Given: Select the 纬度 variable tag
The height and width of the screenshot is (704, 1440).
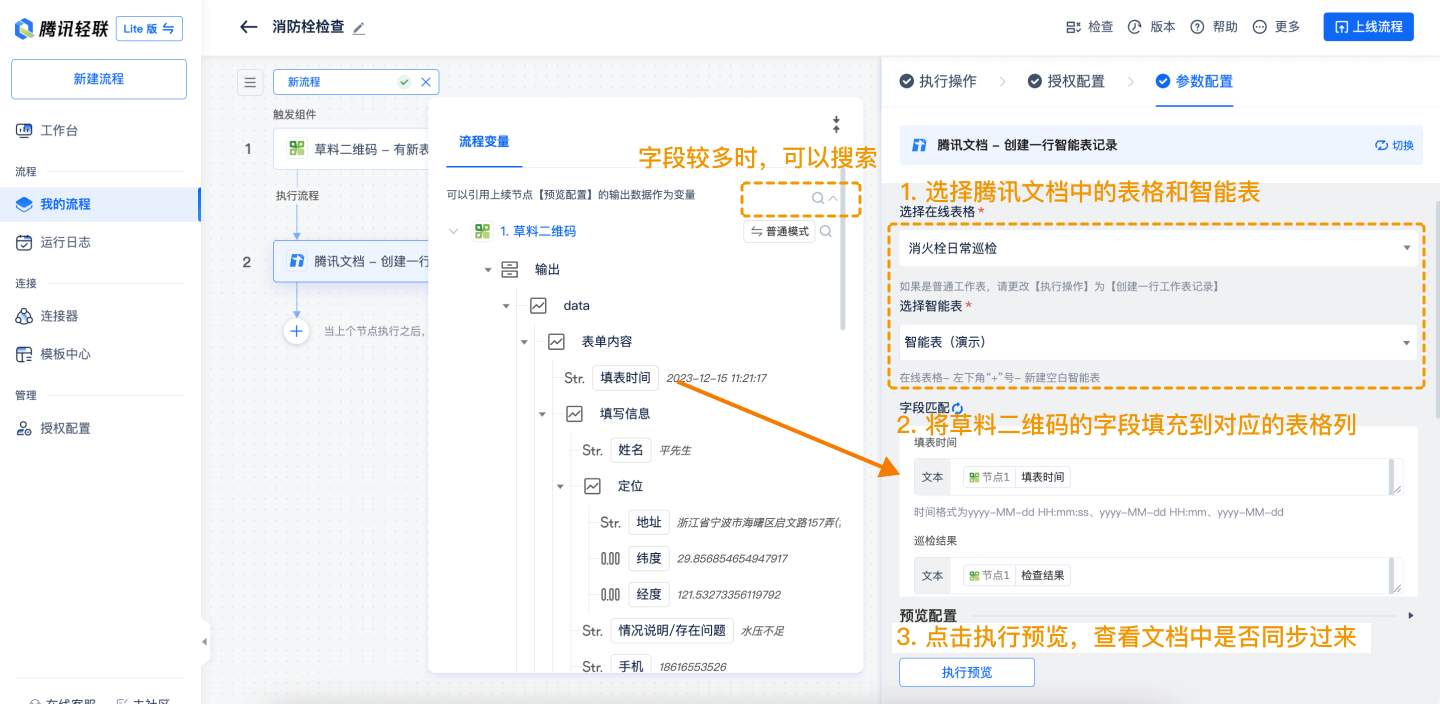Looking at the screenshot, I should point(649,558).
